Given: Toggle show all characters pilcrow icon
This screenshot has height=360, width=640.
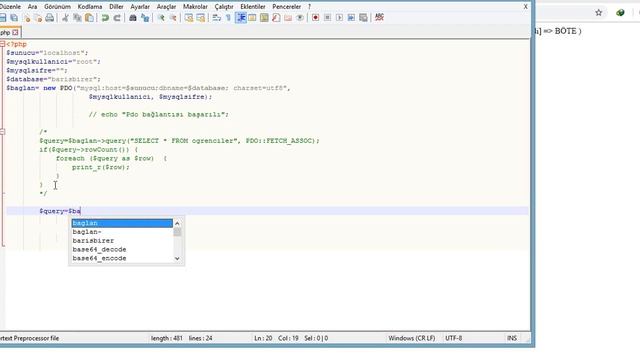Looking at the screenshot, I should 228,18.
